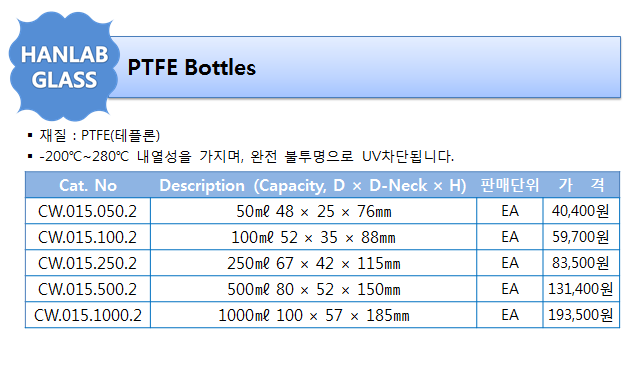The image size is (642, 370).
Task: Click the Description column header
Action: tap(313, 185)
